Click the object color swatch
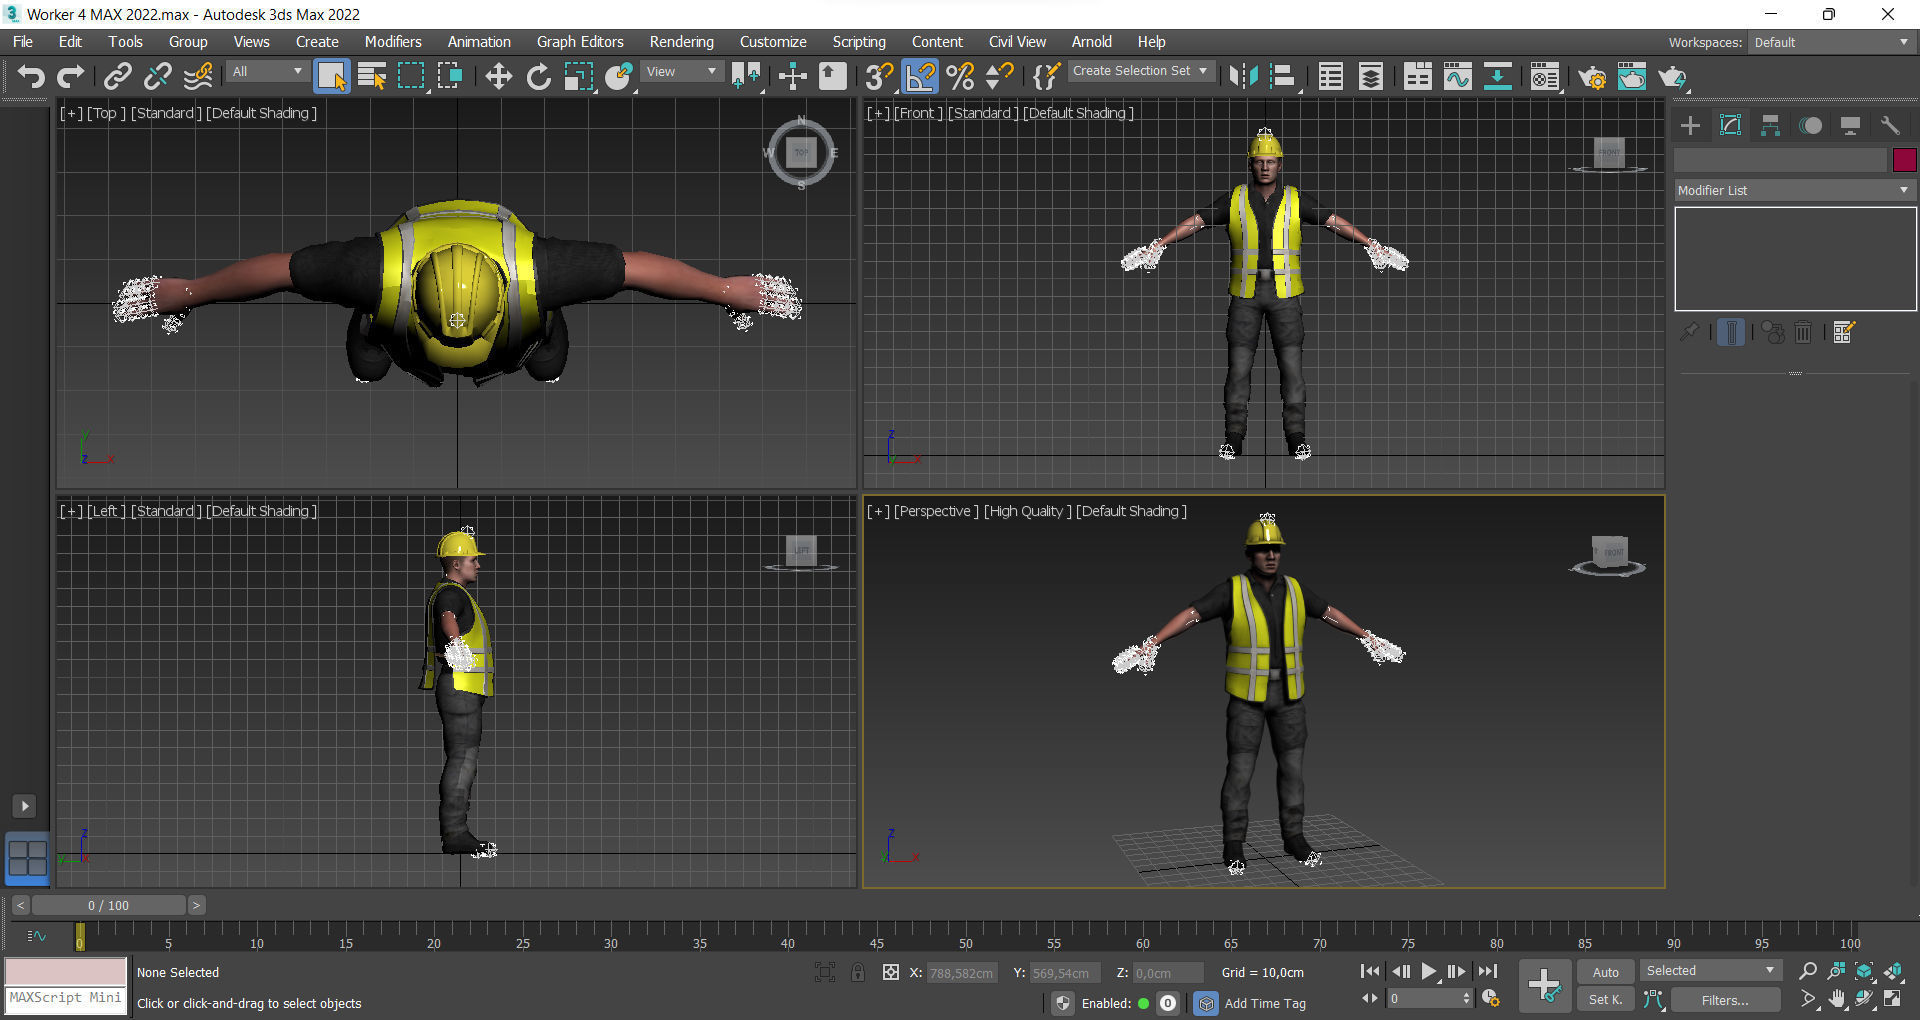The image size is (1920, 1020). pyautogui.click(x=1904, y=160)
